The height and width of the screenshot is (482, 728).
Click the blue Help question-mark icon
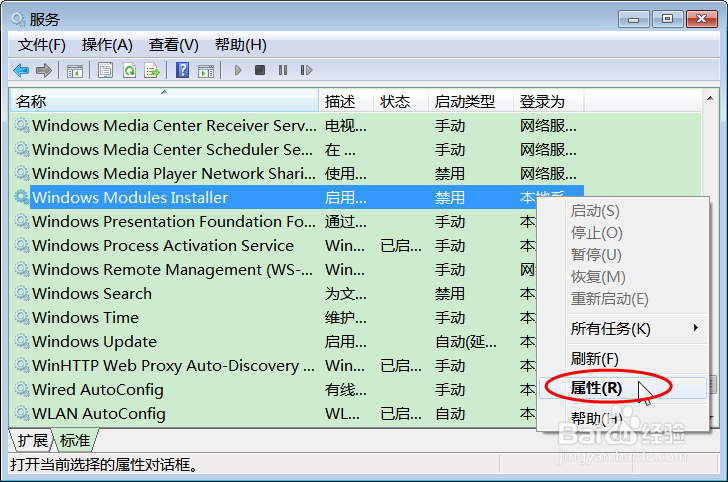(x=182, y=70)
